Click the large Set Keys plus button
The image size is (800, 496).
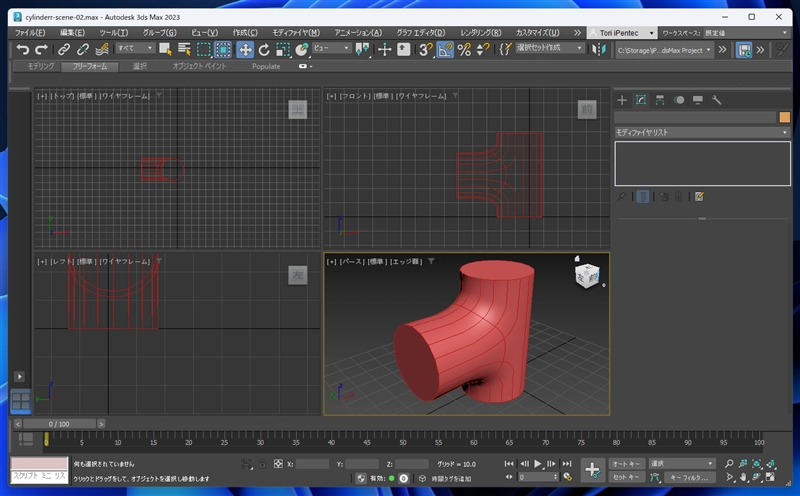[592, 469]
